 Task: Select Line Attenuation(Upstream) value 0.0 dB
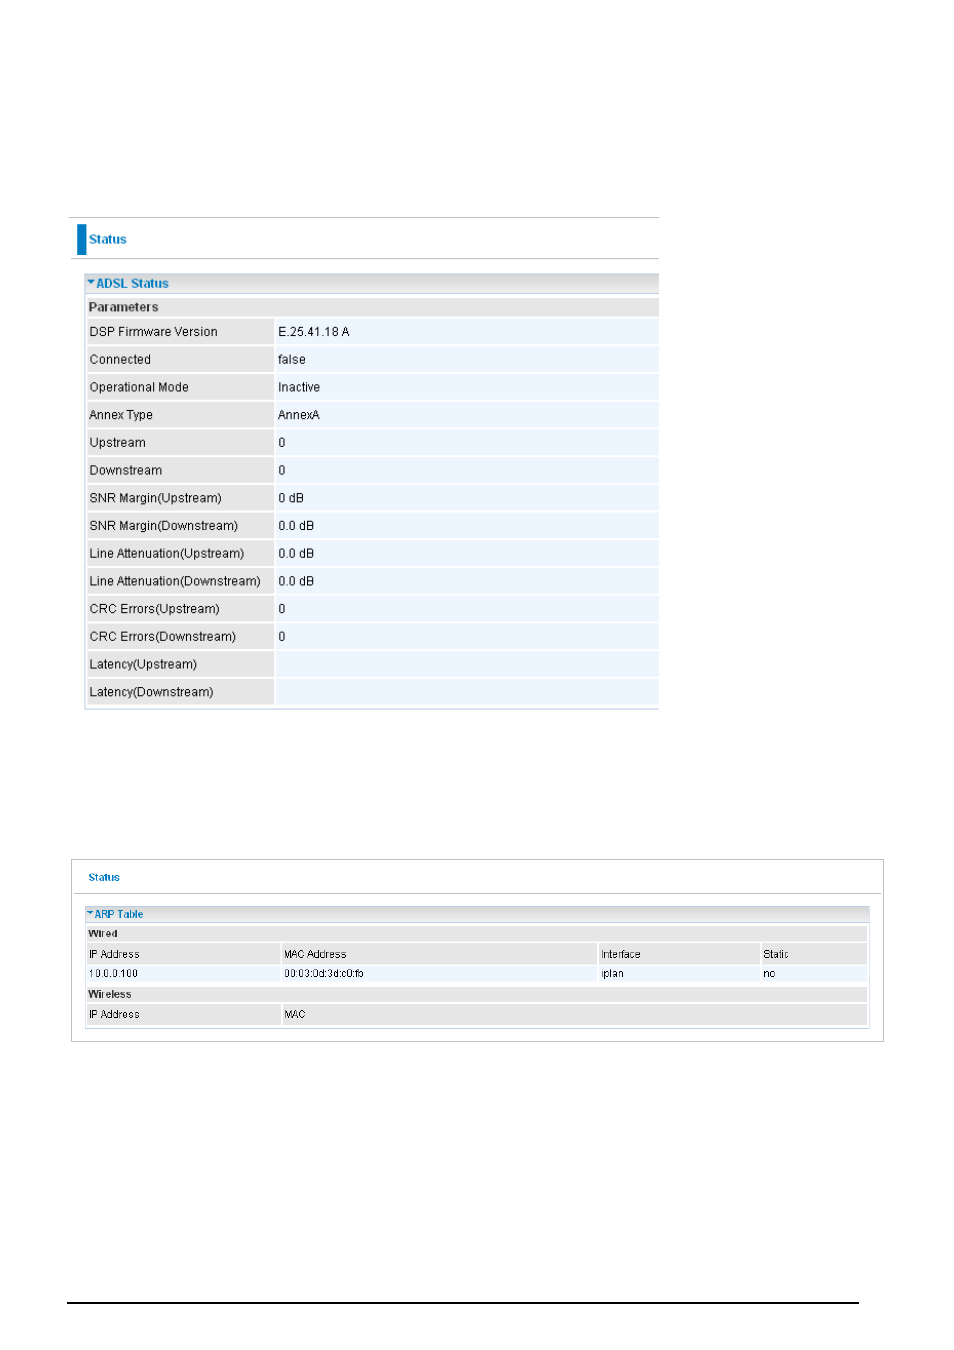coord(296,554)
